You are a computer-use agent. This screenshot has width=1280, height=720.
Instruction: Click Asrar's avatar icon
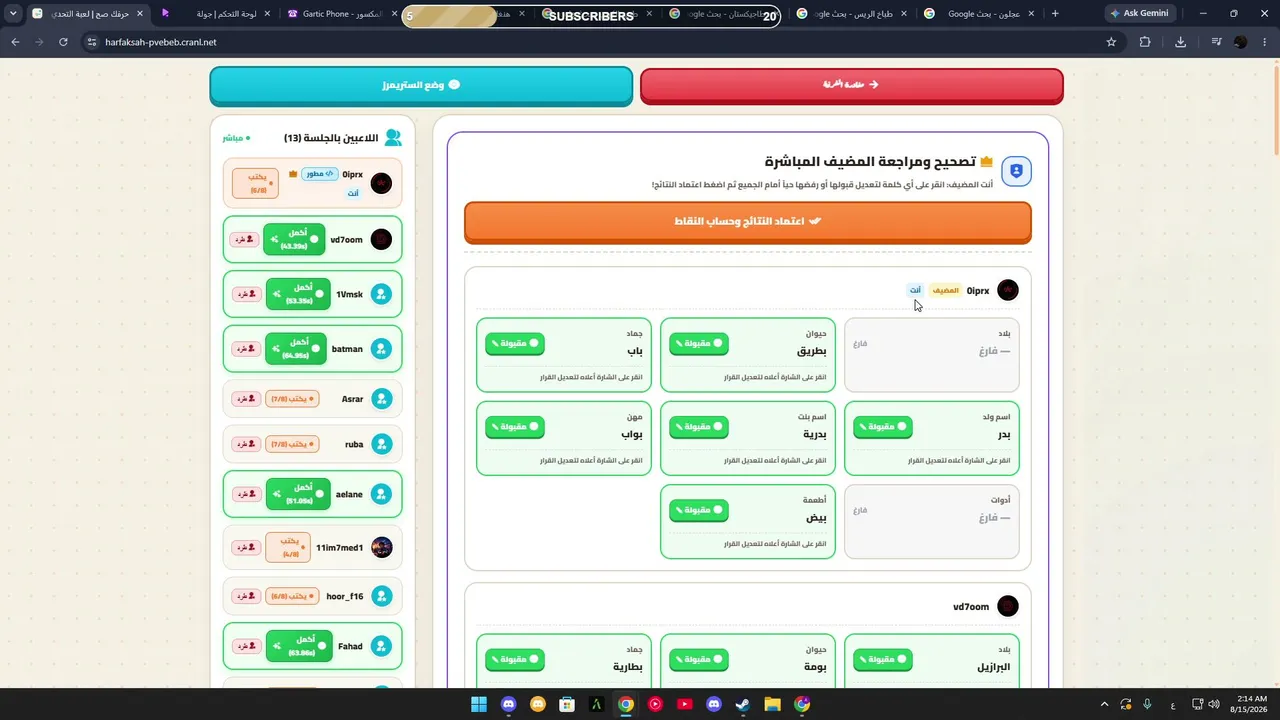pos(381,399)
